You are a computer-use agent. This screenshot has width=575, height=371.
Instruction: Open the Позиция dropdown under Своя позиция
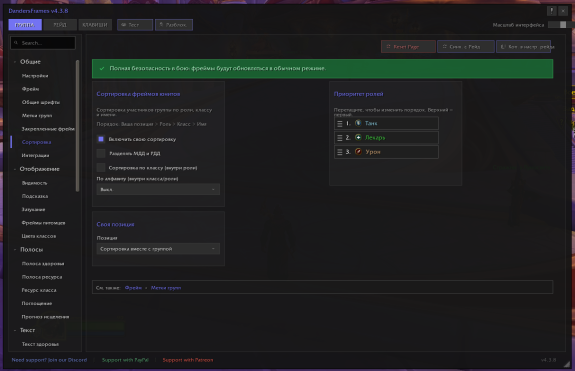point(158,249)
